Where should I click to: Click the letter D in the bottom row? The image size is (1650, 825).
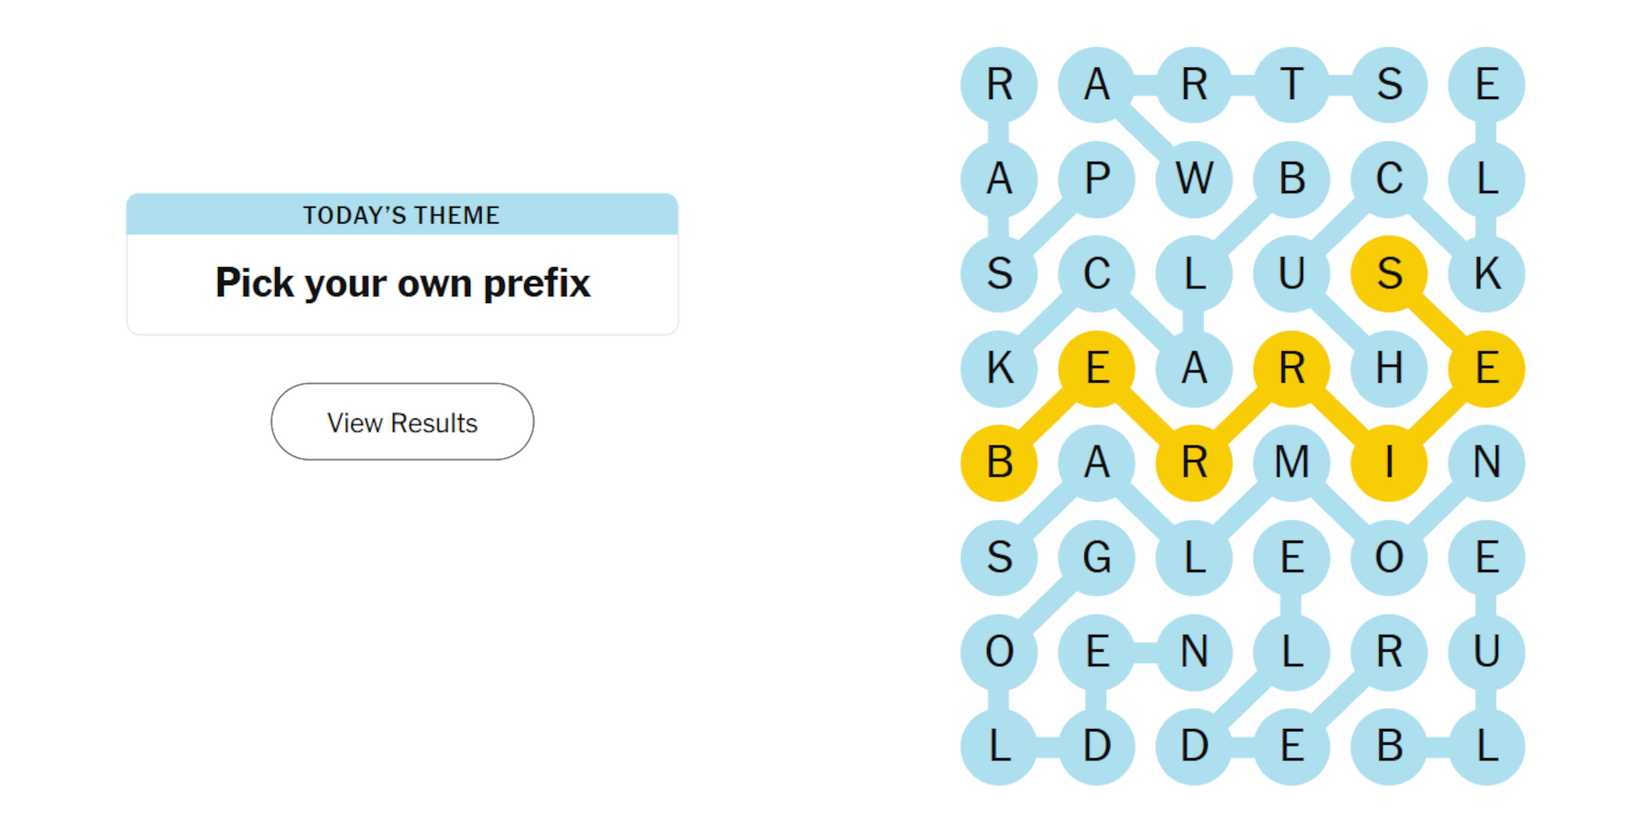pos(1097,745)
